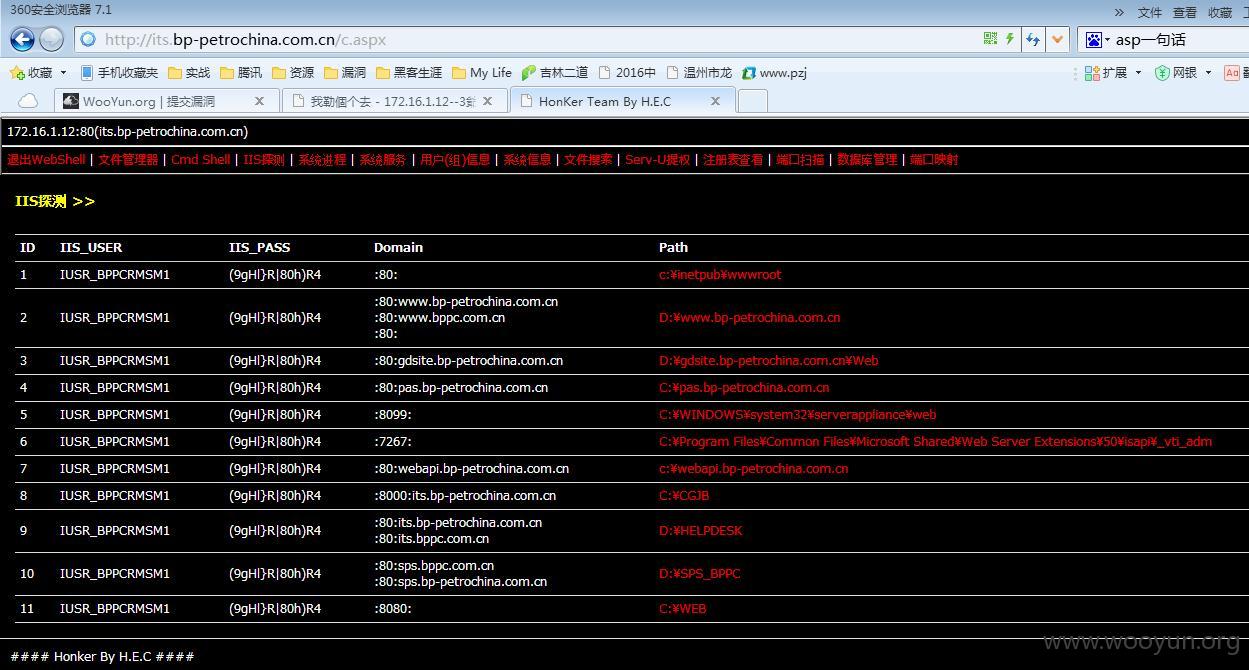Open the D:¥SPS_BPPC path link
This screenshot has width=1249, height=670.
699,574
